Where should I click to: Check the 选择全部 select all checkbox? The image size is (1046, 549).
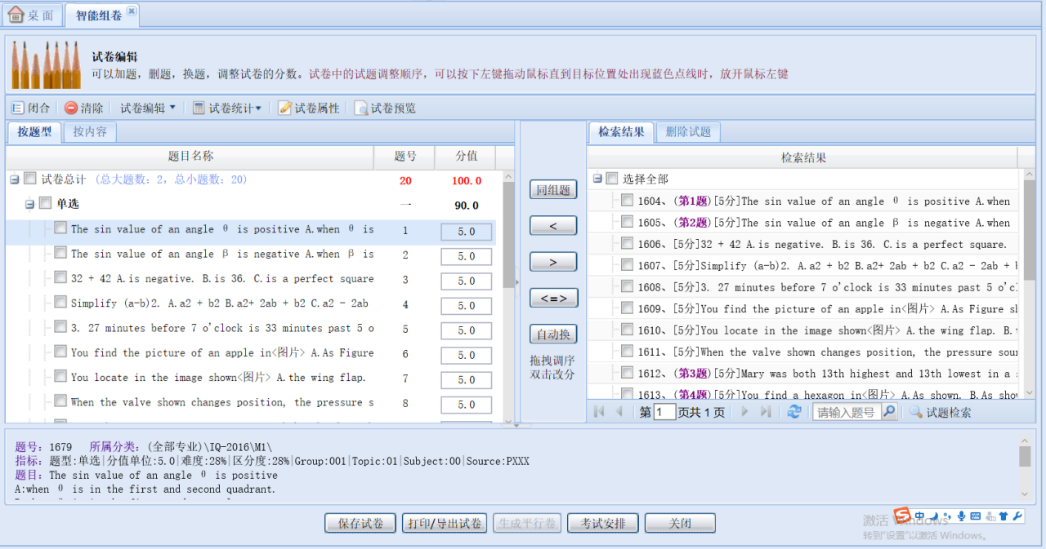coord(611,179)
